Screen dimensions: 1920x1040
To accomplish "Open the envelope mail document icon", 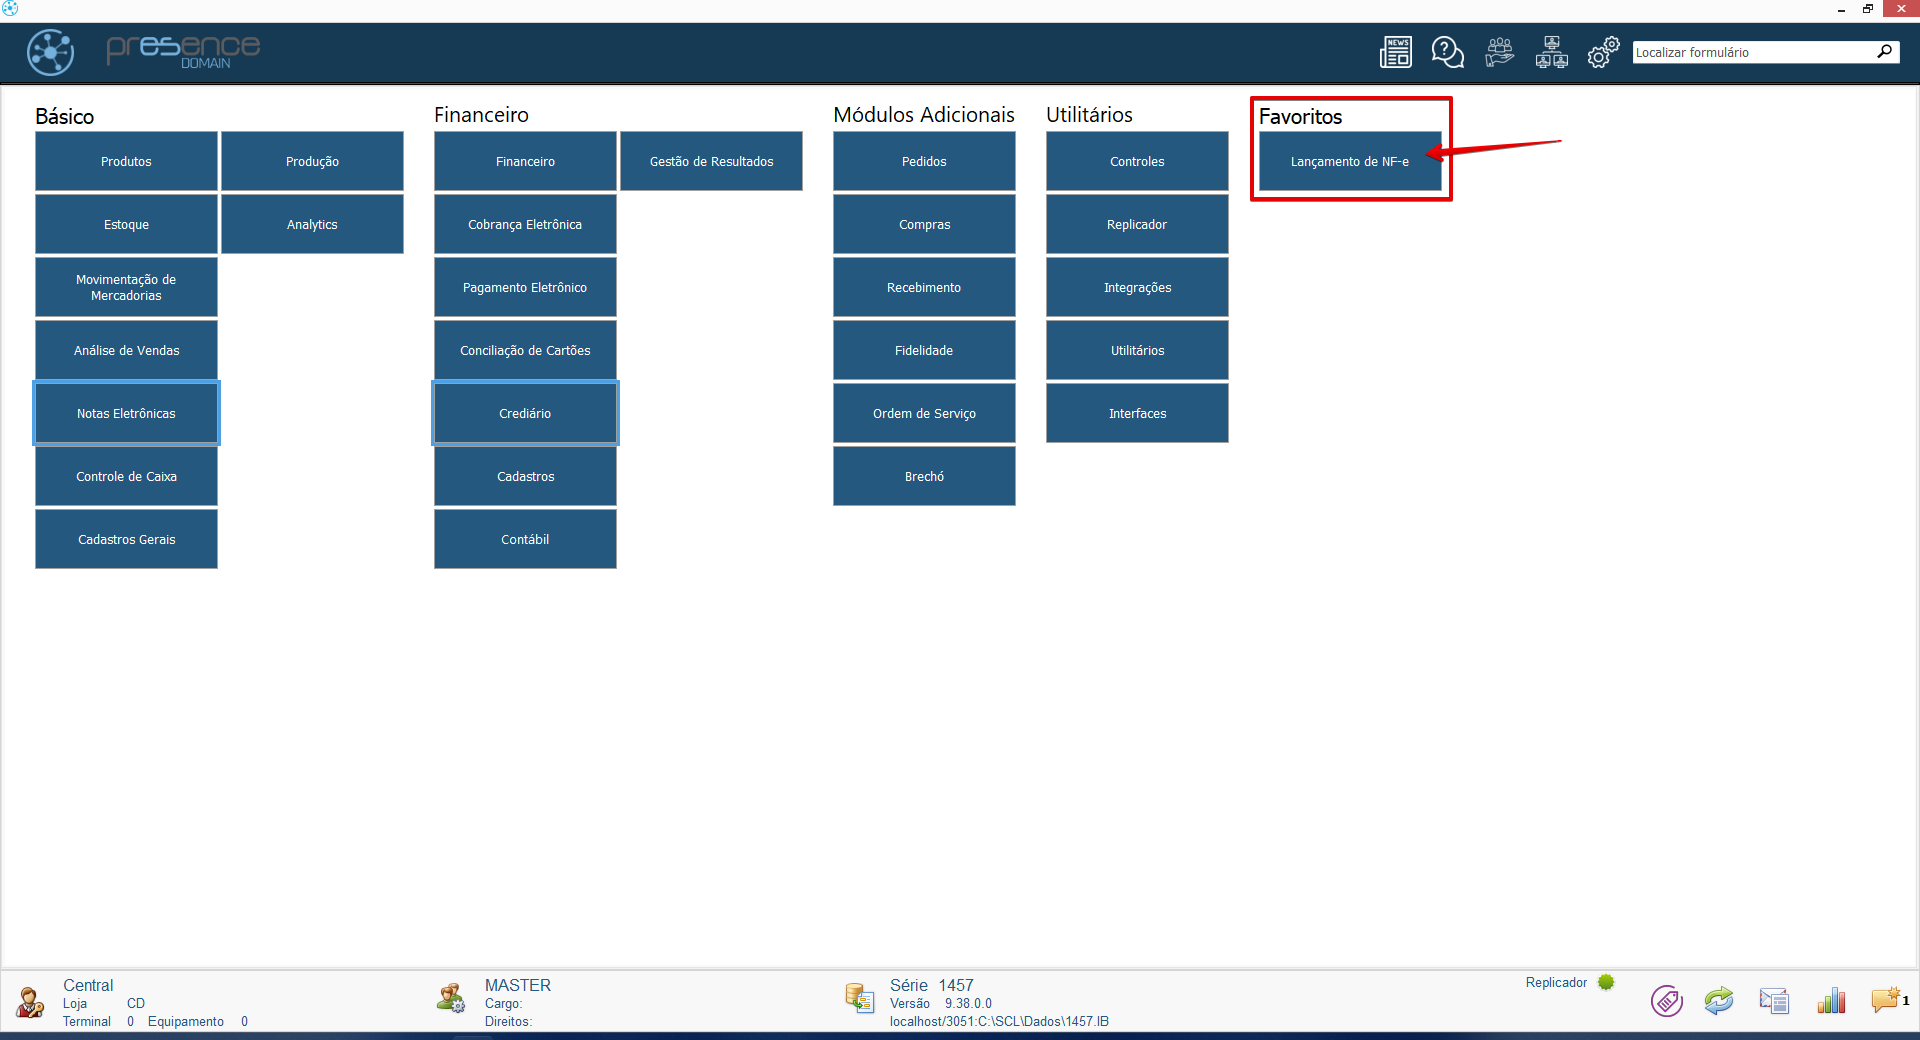I will [1774, 1000].
